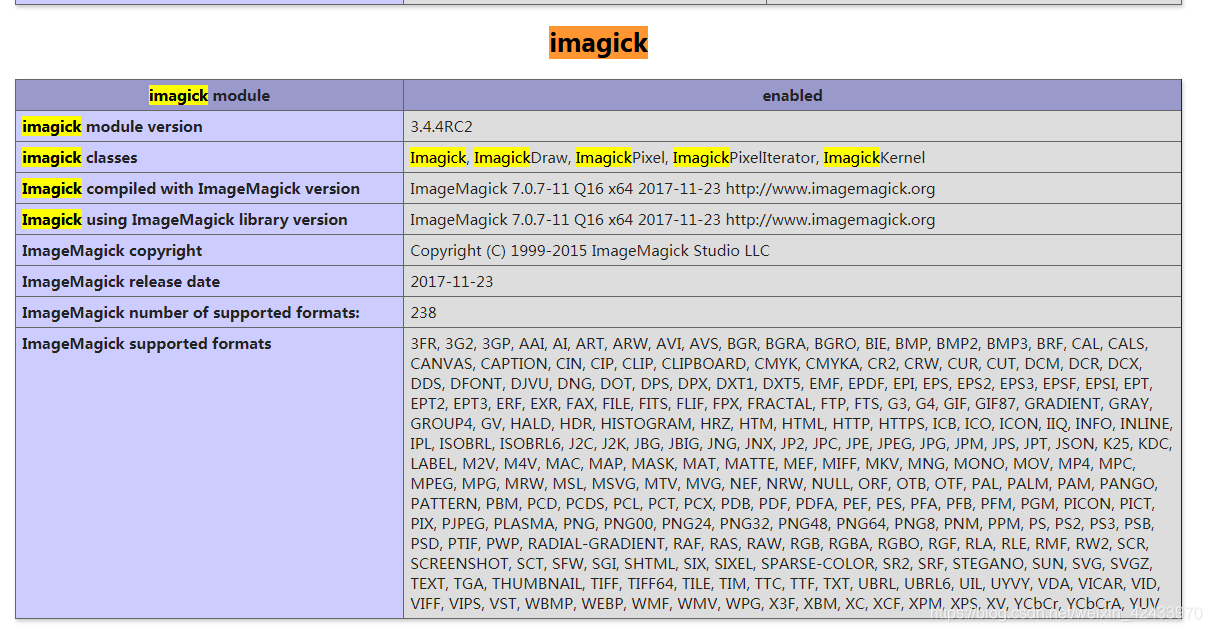The image size is (1212, 632).
Task: Click the "ImagickKernel" class name
Action: pyautogui.click(x=874, y=158)
